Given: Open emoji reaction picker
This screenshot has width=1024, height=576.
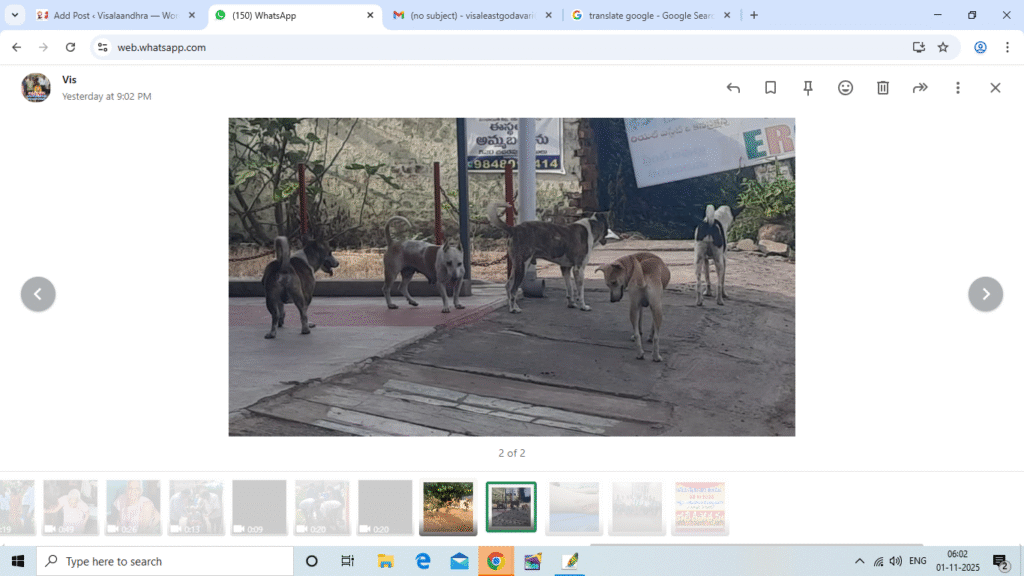Looking at the screenshot, I should click(x=846, y=88).
